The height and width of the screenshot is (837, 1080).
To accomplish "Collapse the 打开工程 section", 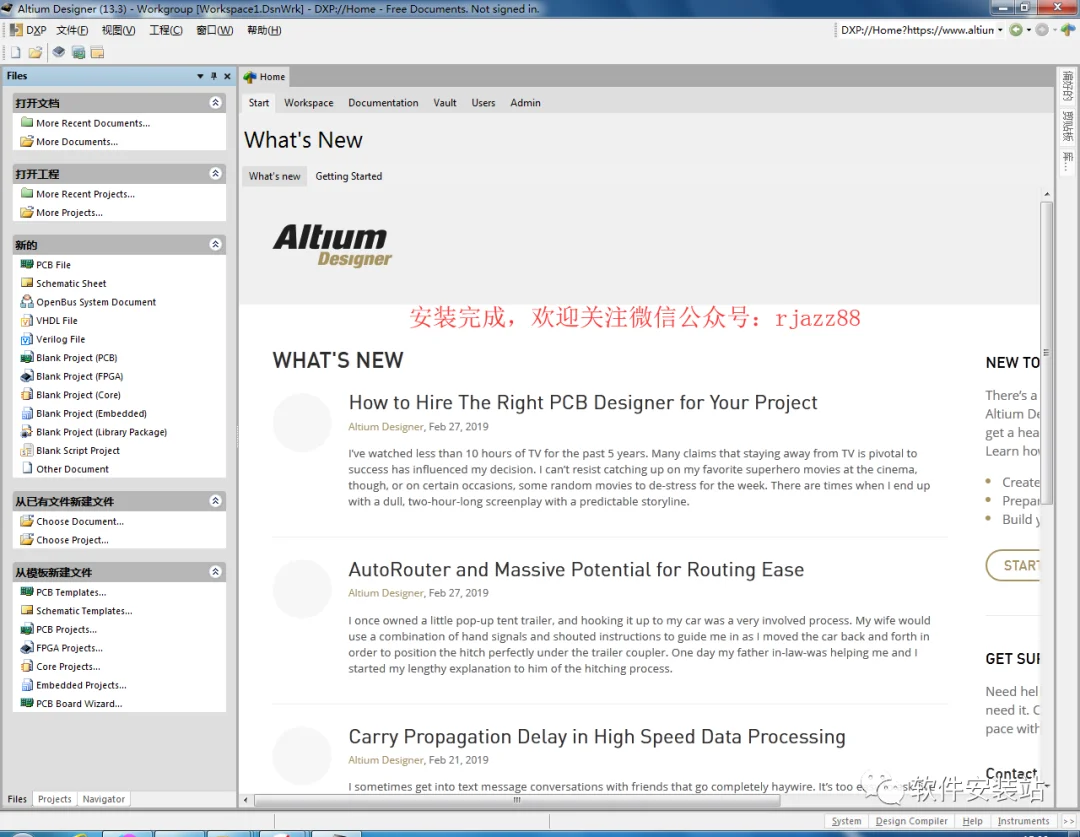I will click(x=216, y=174).
